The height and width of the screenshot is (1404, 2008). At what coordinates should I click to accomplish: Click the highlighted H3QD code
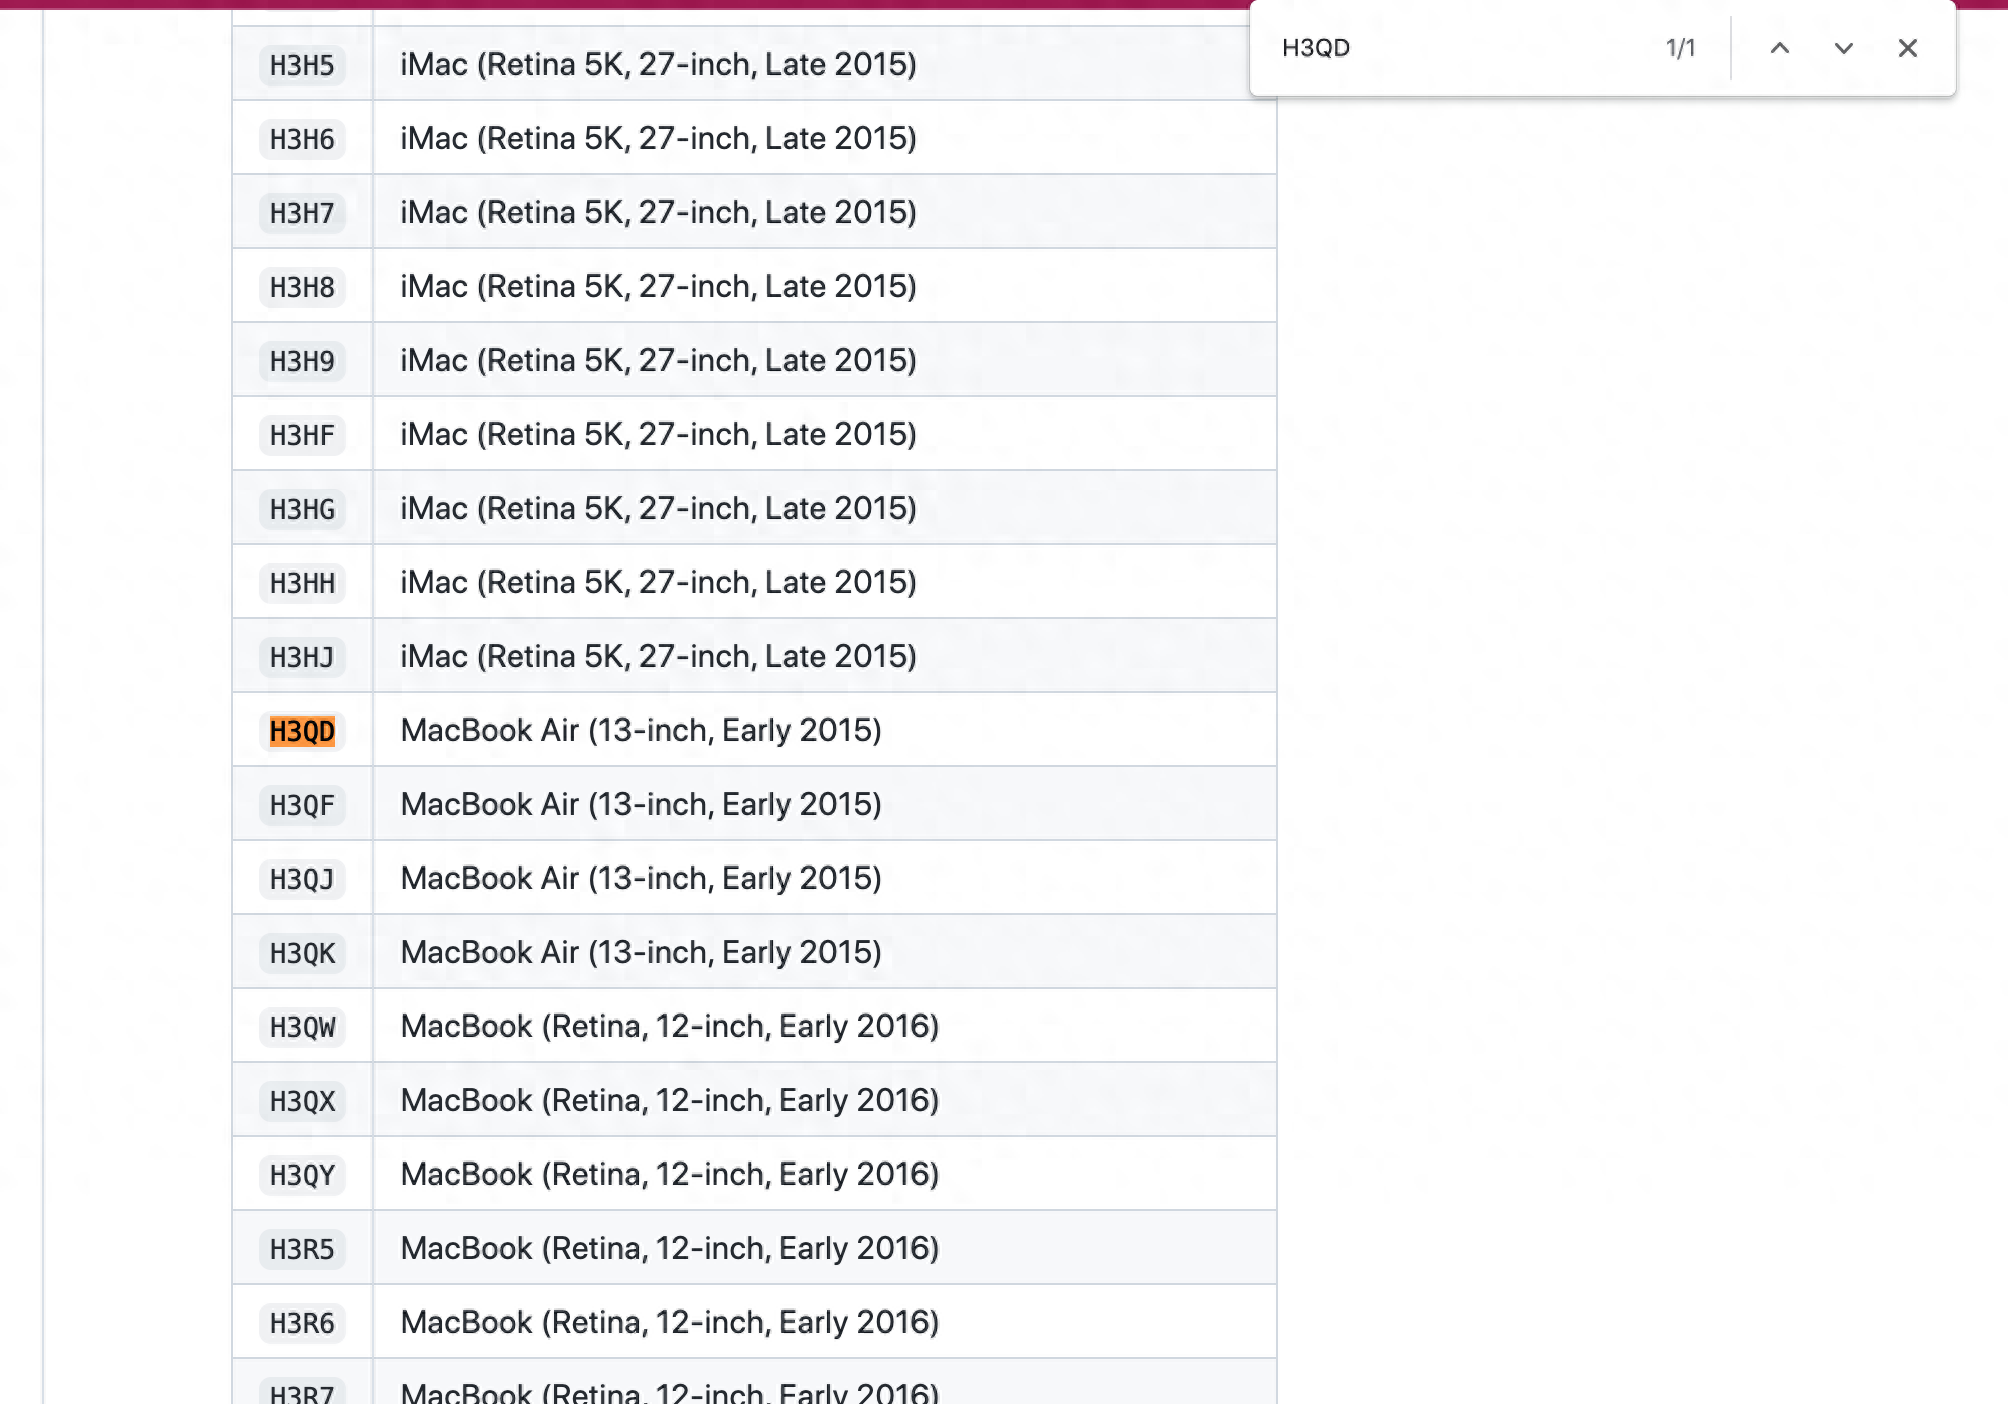pyautogui.click(x=302, y=731)
